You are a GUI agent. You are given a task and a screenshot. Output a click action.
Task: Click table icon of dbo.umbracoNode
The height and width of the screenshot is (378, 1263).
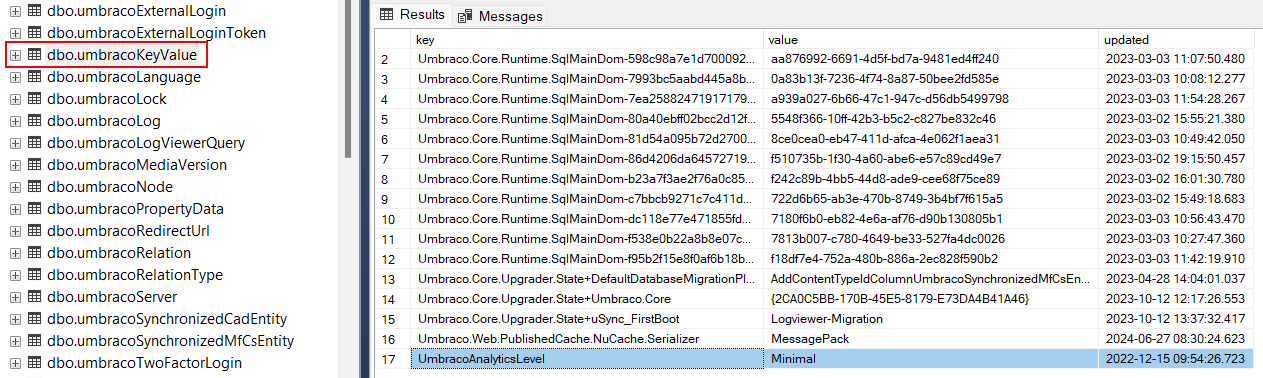tap(34, 187)
